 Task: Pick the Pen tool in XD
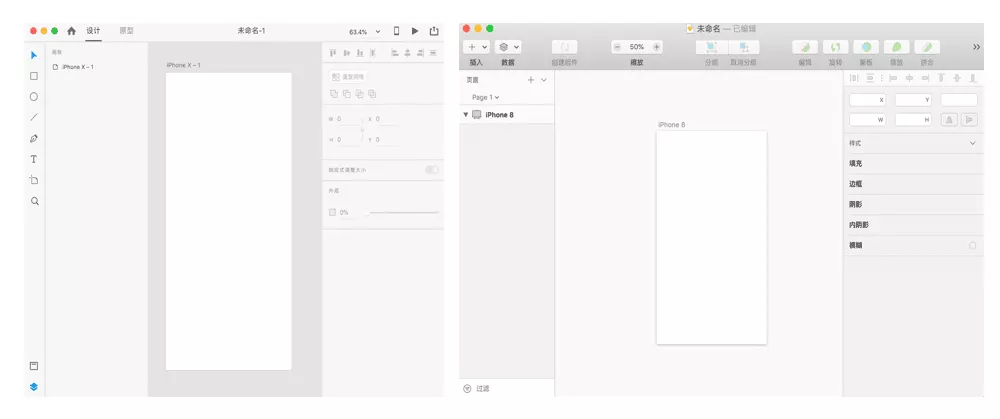pos(34,138)
